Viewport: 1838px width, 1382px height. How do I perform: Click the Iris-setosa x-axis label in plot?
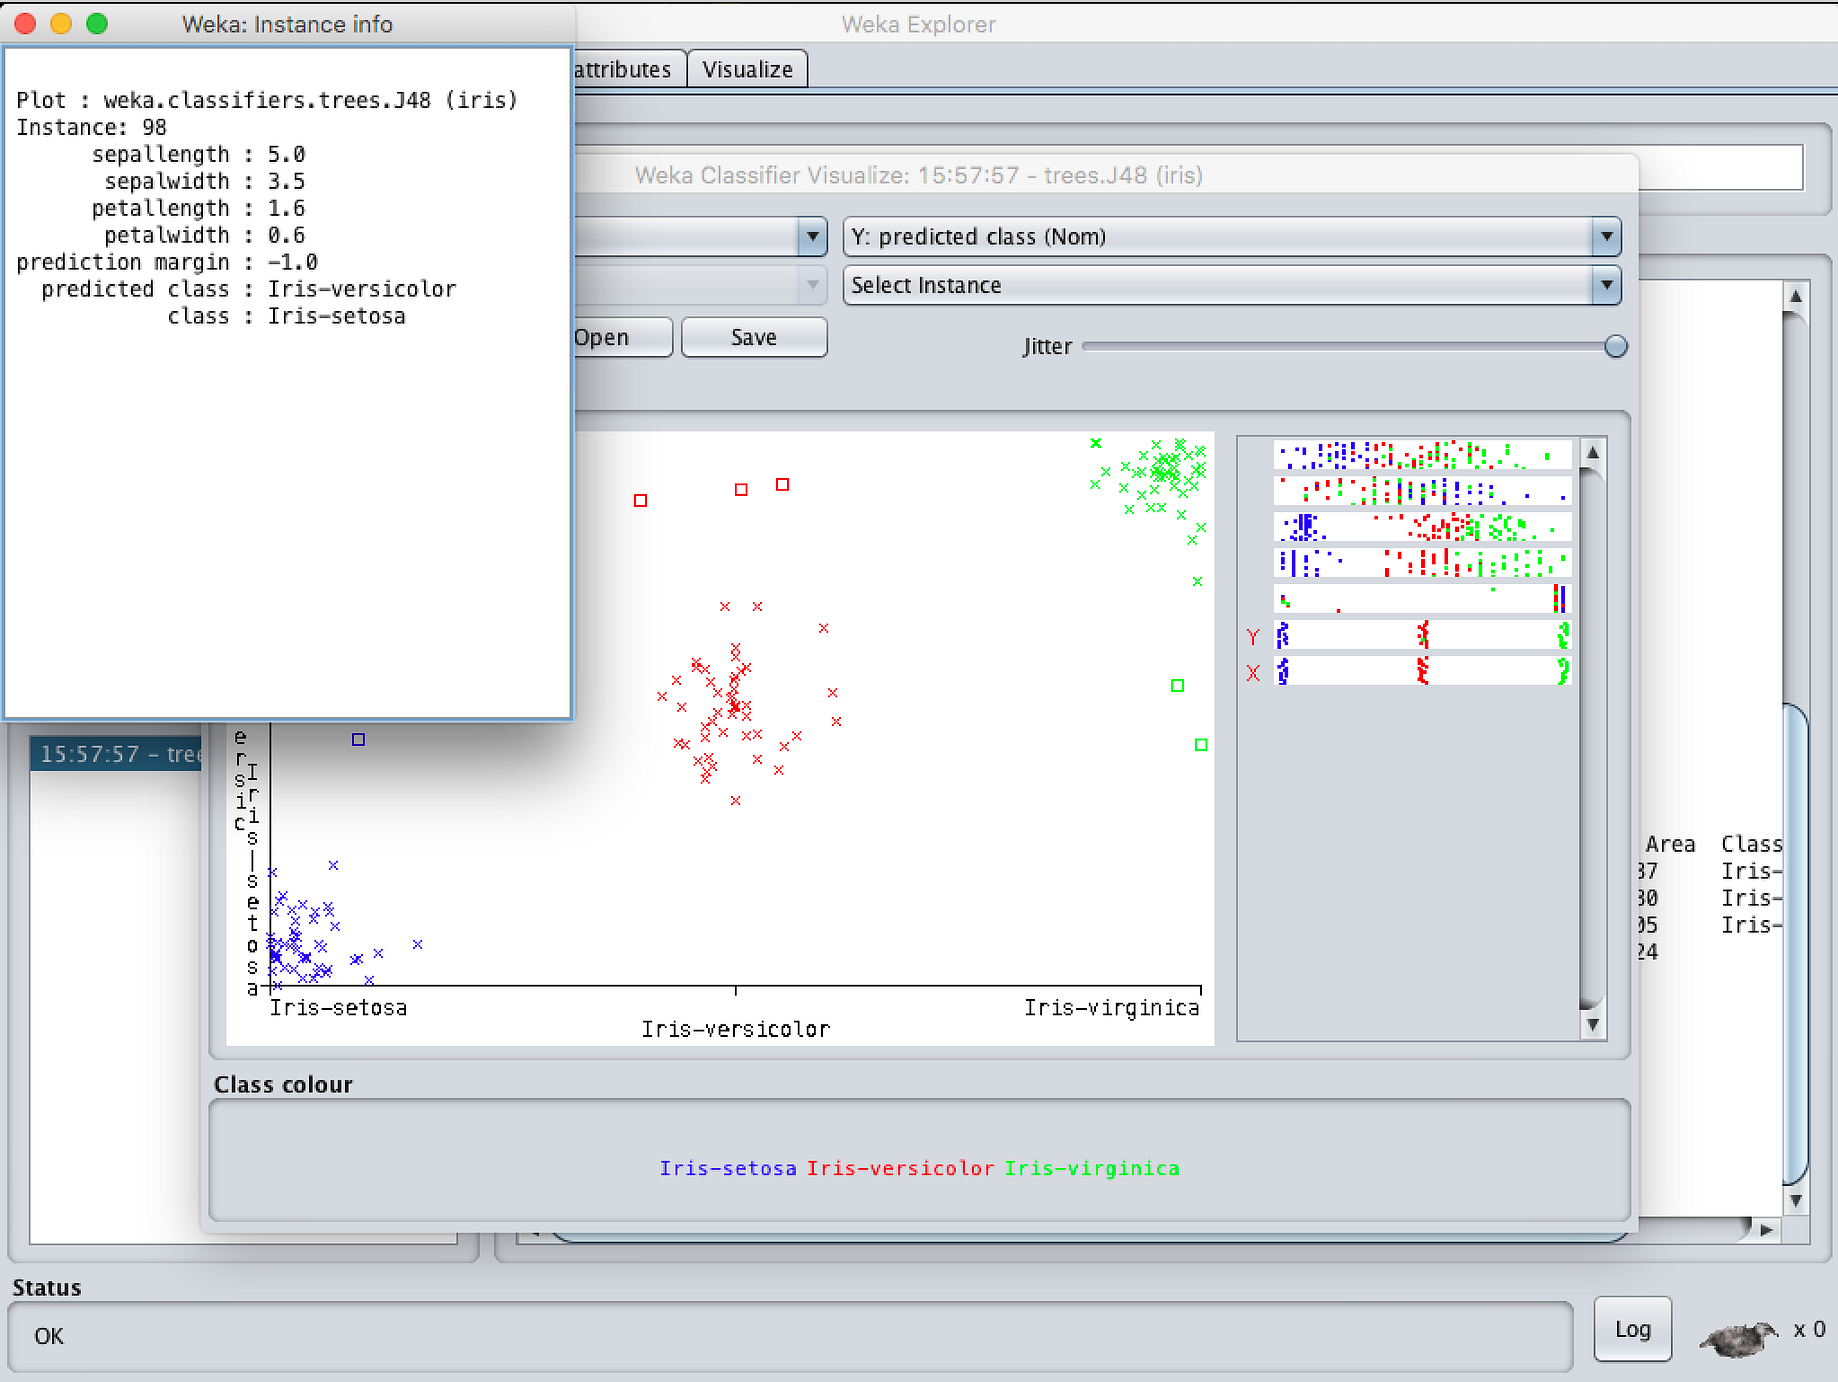[338, 1007]
